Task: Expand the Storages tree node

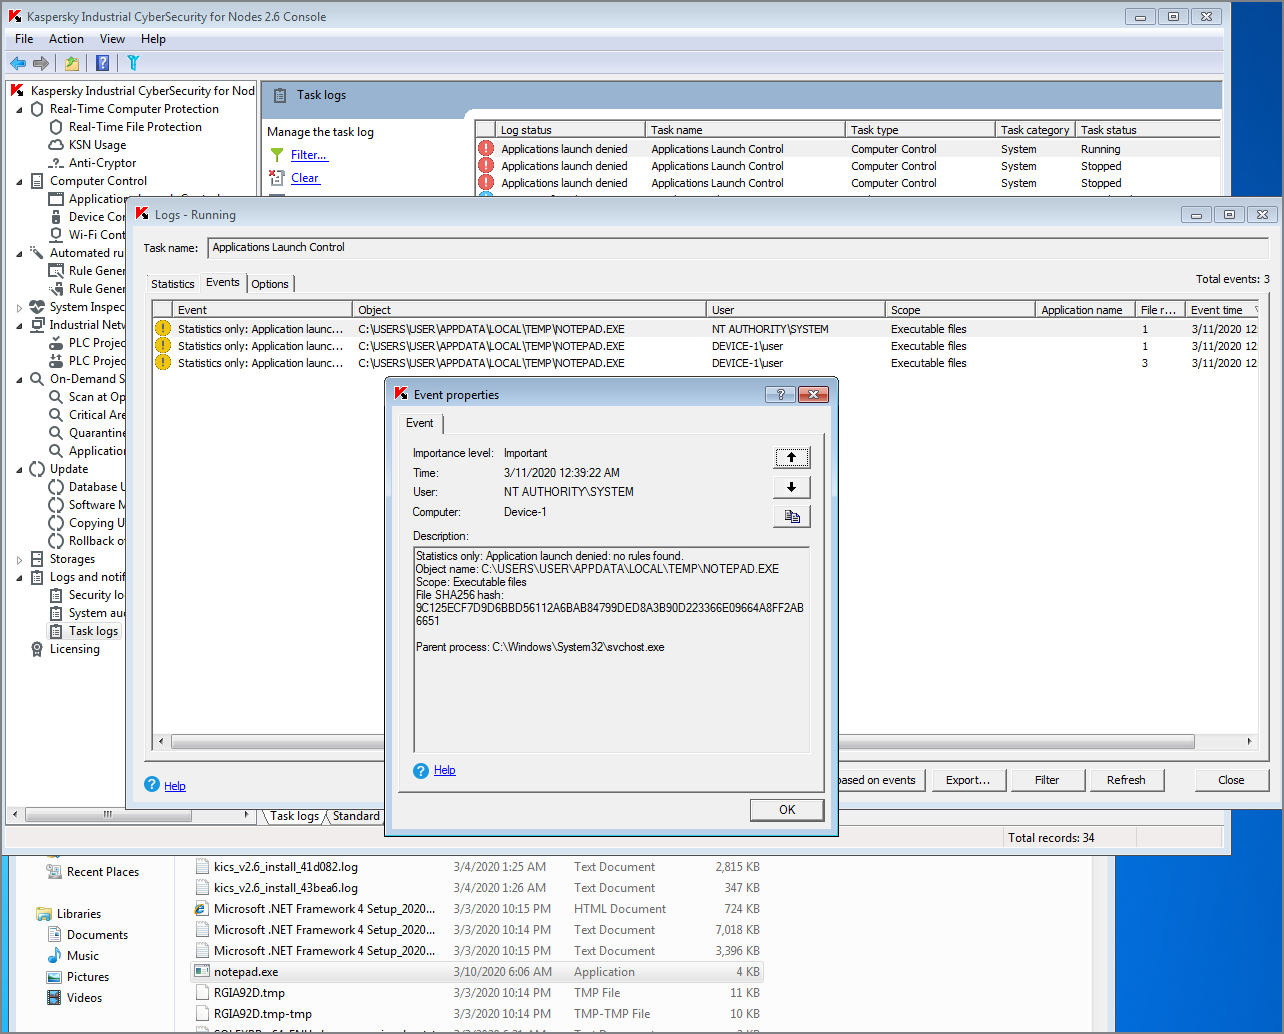Action: point(20,559)
